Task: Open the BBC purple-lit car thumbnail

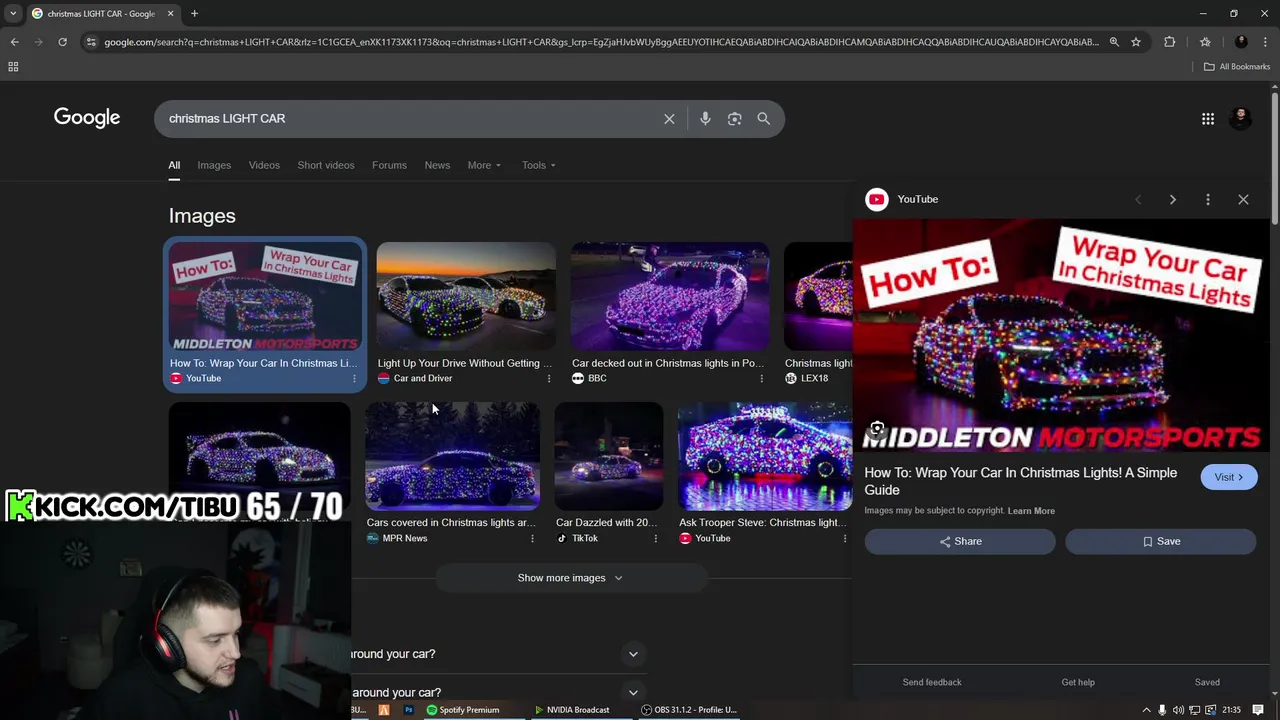Action: (x=670, y=297)
